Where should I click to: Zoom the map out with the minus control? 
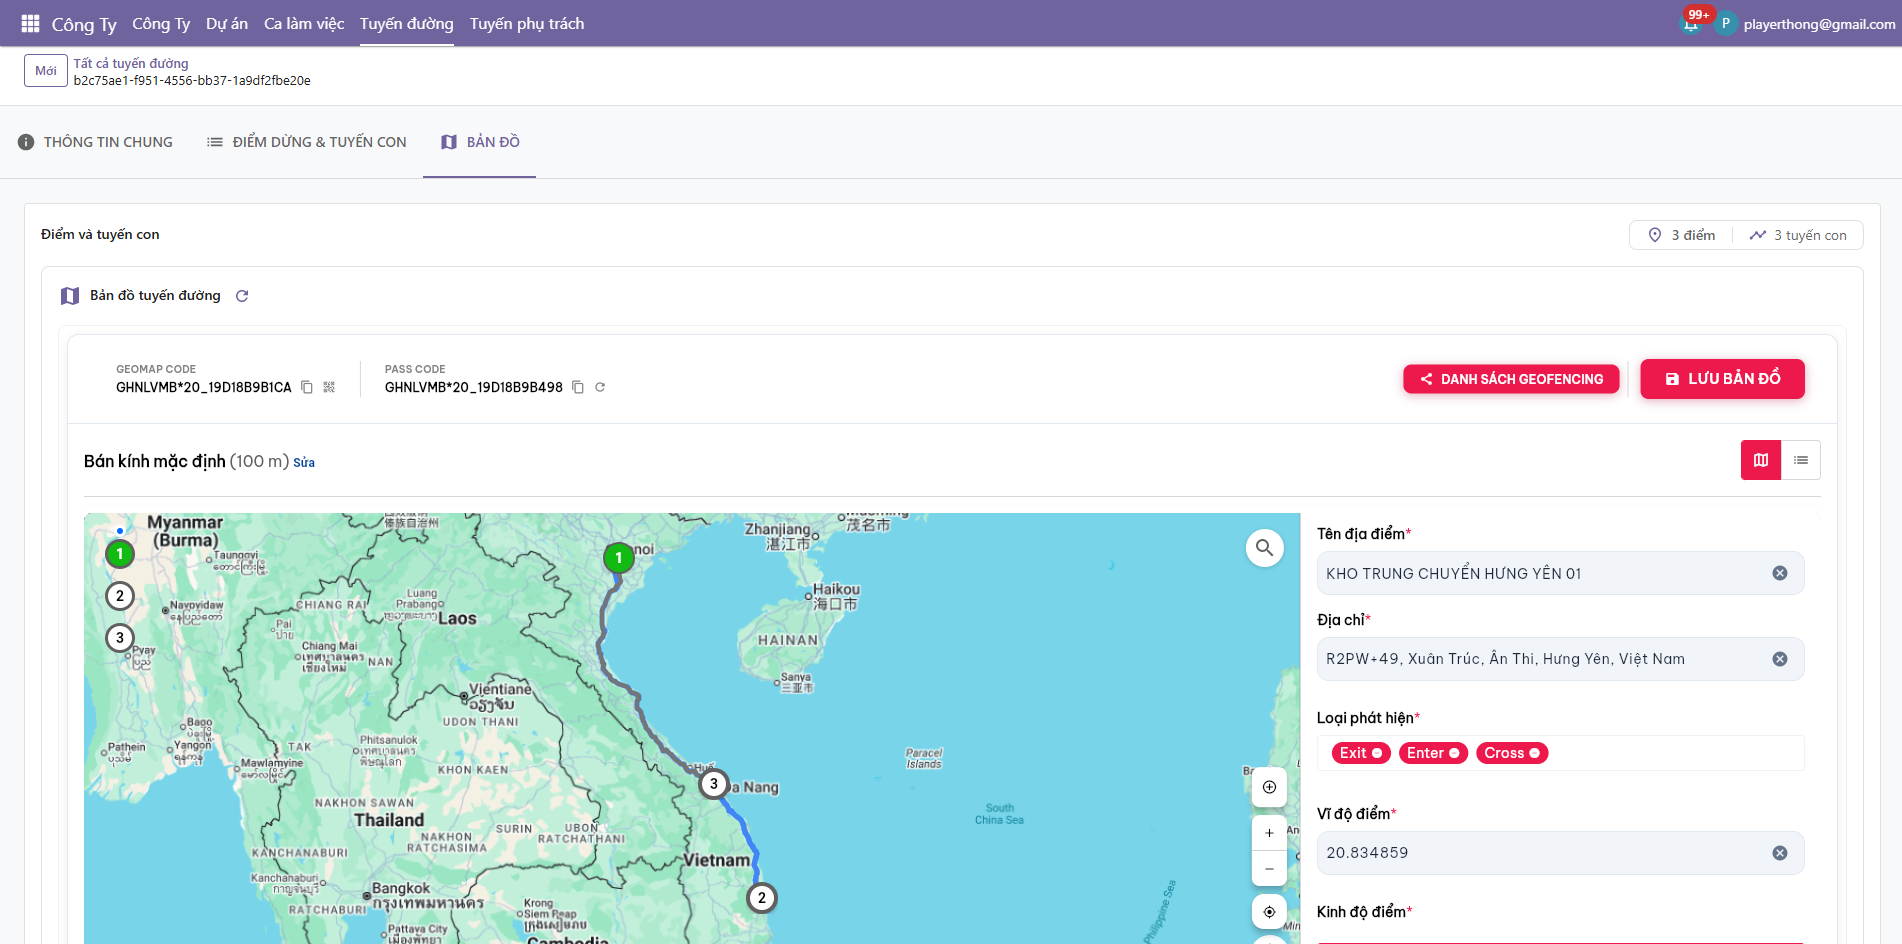(1269, 868)
